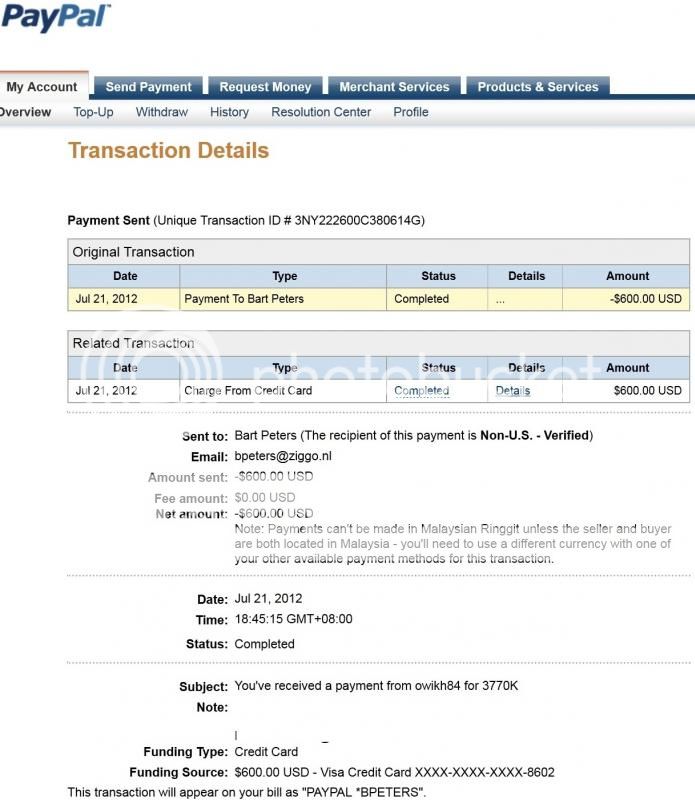Click the Transaction Details heading
The height and width of the screenshot is (800, 695).
[168, 151]
